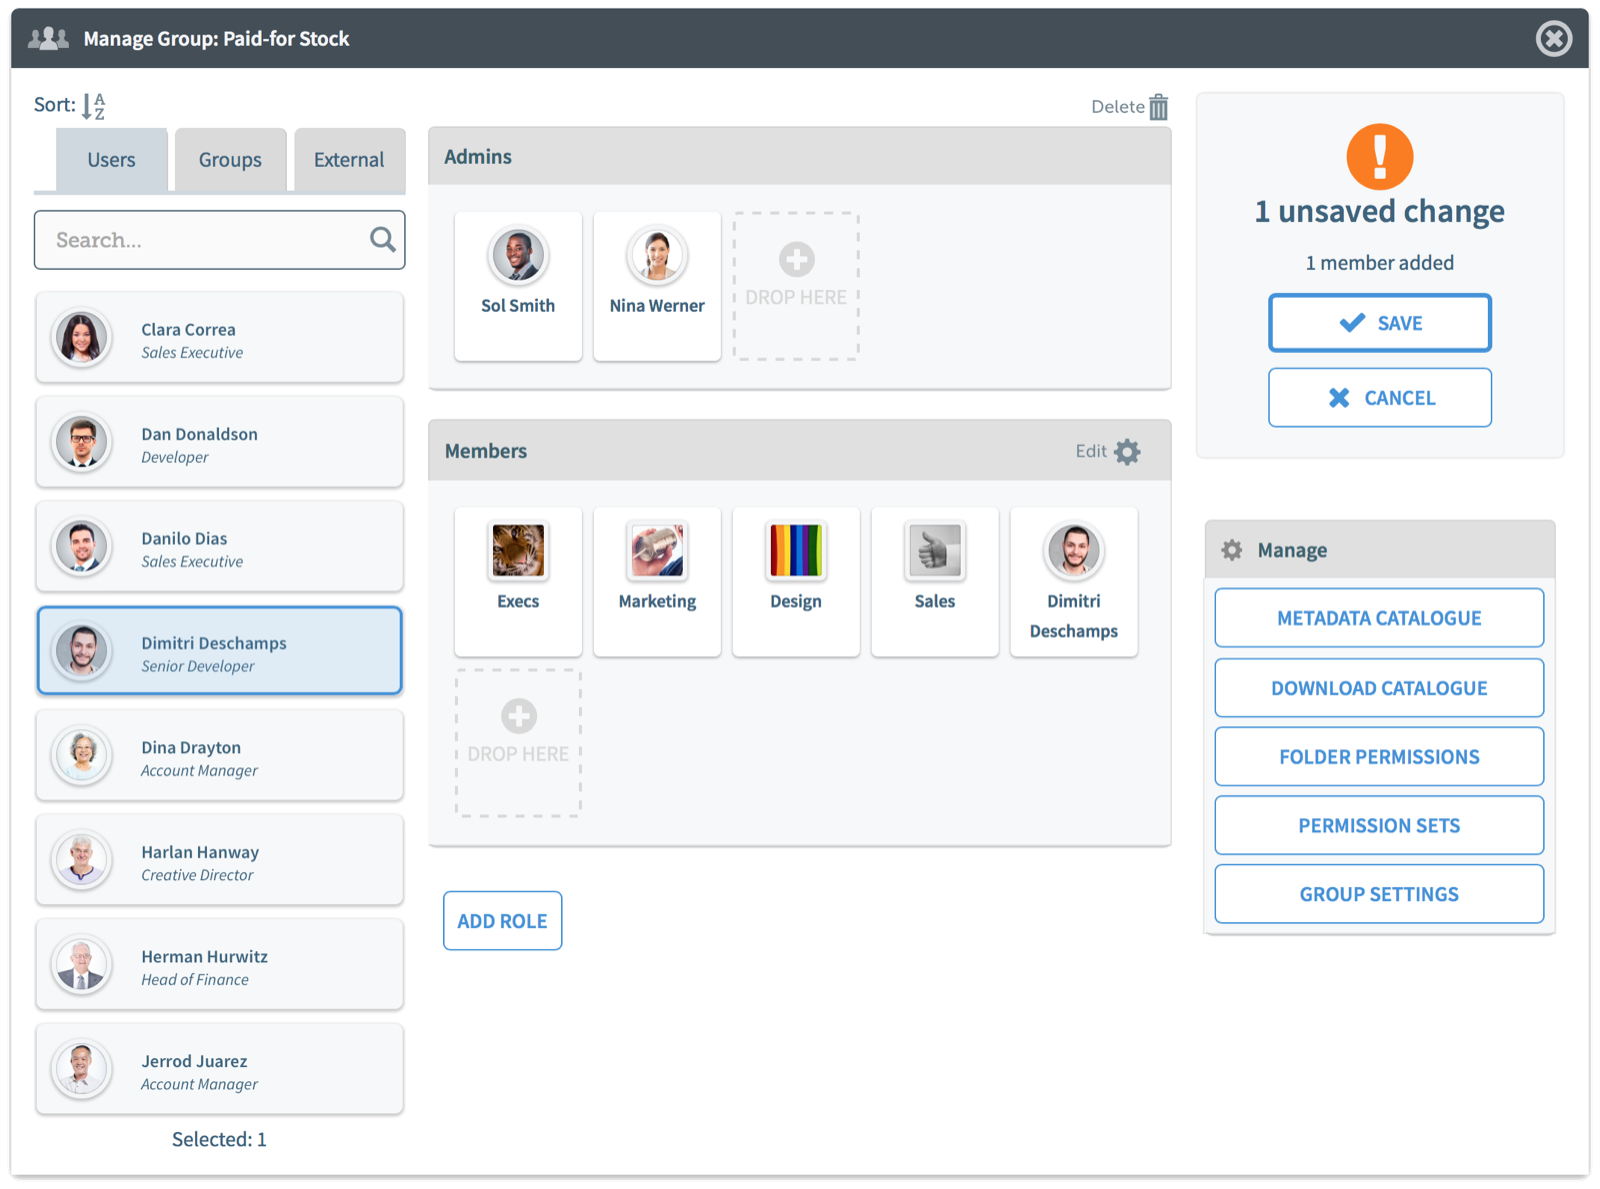Open Permission Sets
1600x1189 pixels.
[1379, 826]
